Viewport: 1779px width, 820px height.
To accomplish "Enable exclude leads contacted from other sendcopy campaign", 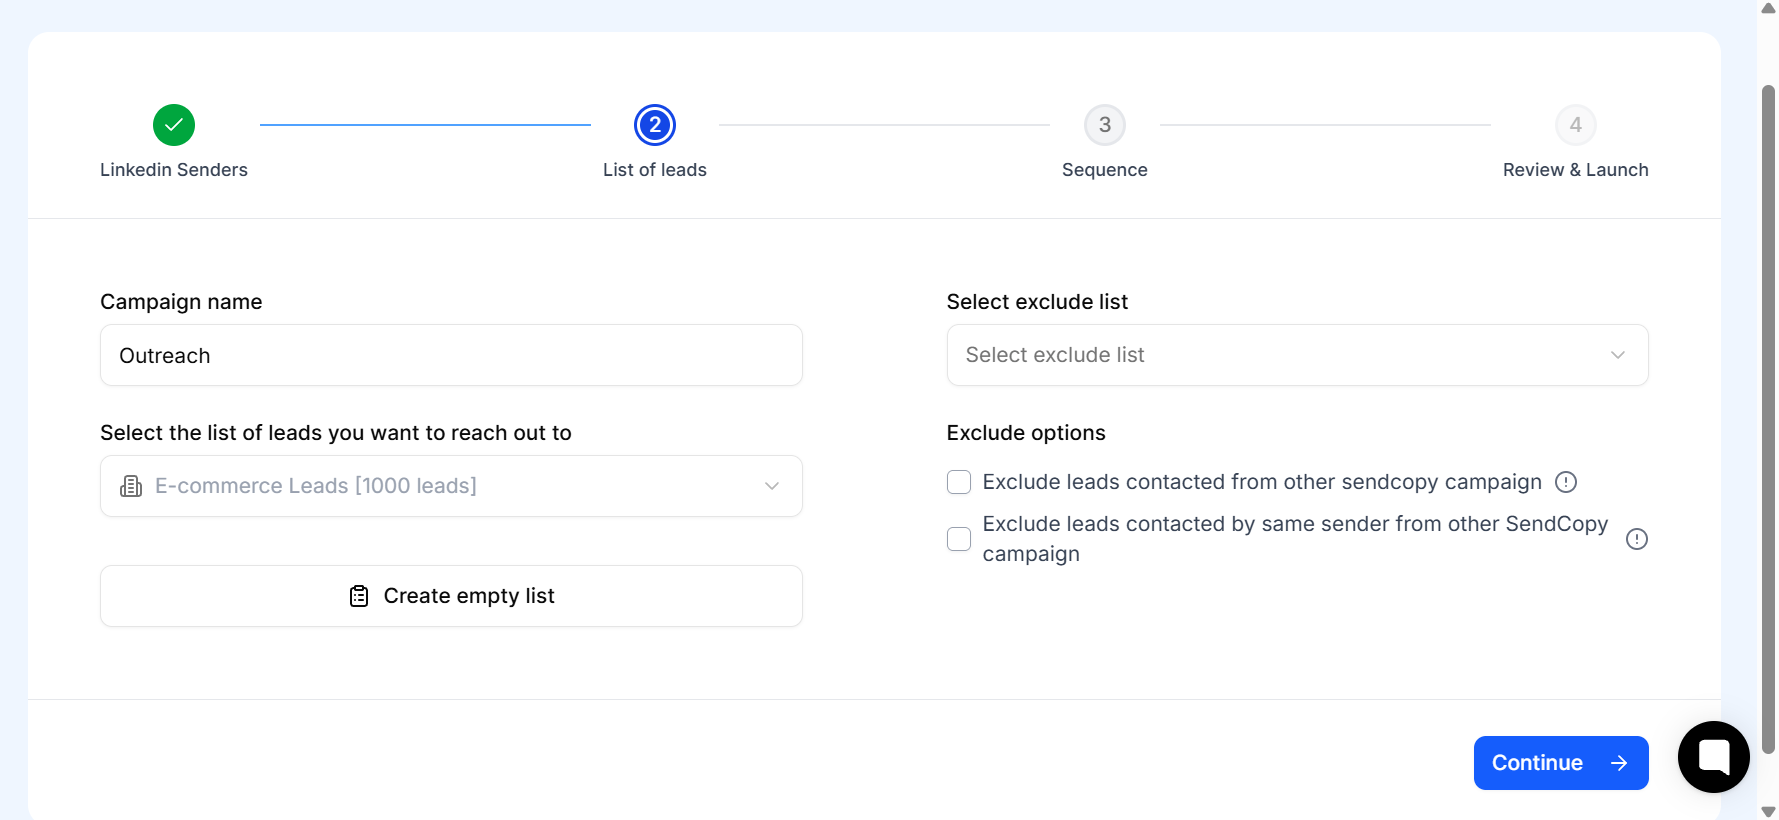I will tap(959, 482).
